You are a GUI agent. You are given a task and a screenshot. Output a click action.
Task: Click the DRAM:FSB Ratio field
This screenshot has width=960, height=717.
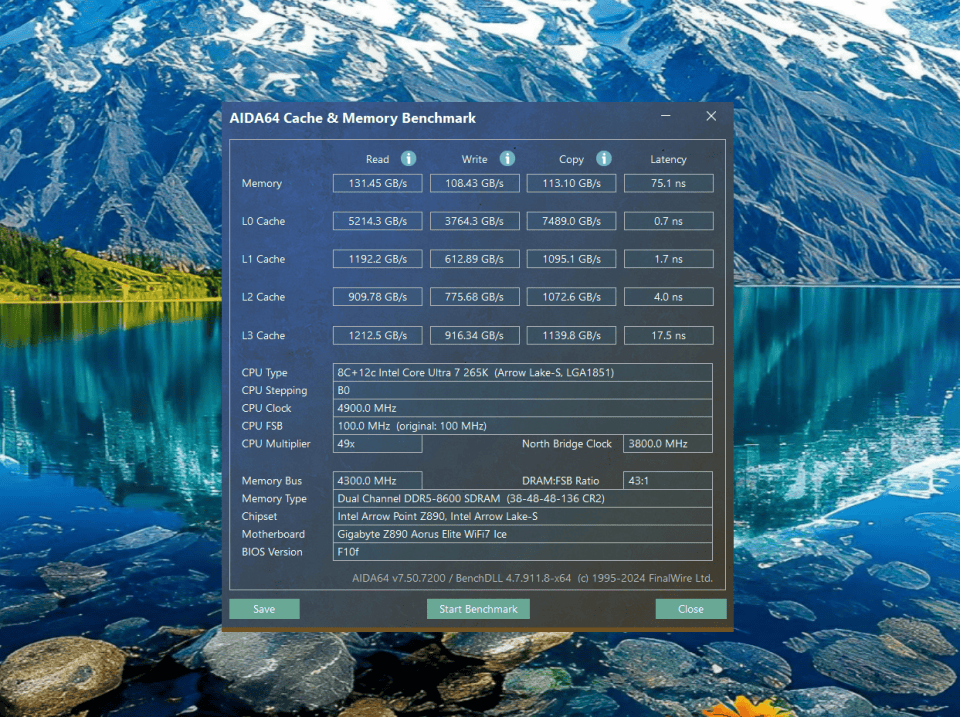(x=667, y=481)
